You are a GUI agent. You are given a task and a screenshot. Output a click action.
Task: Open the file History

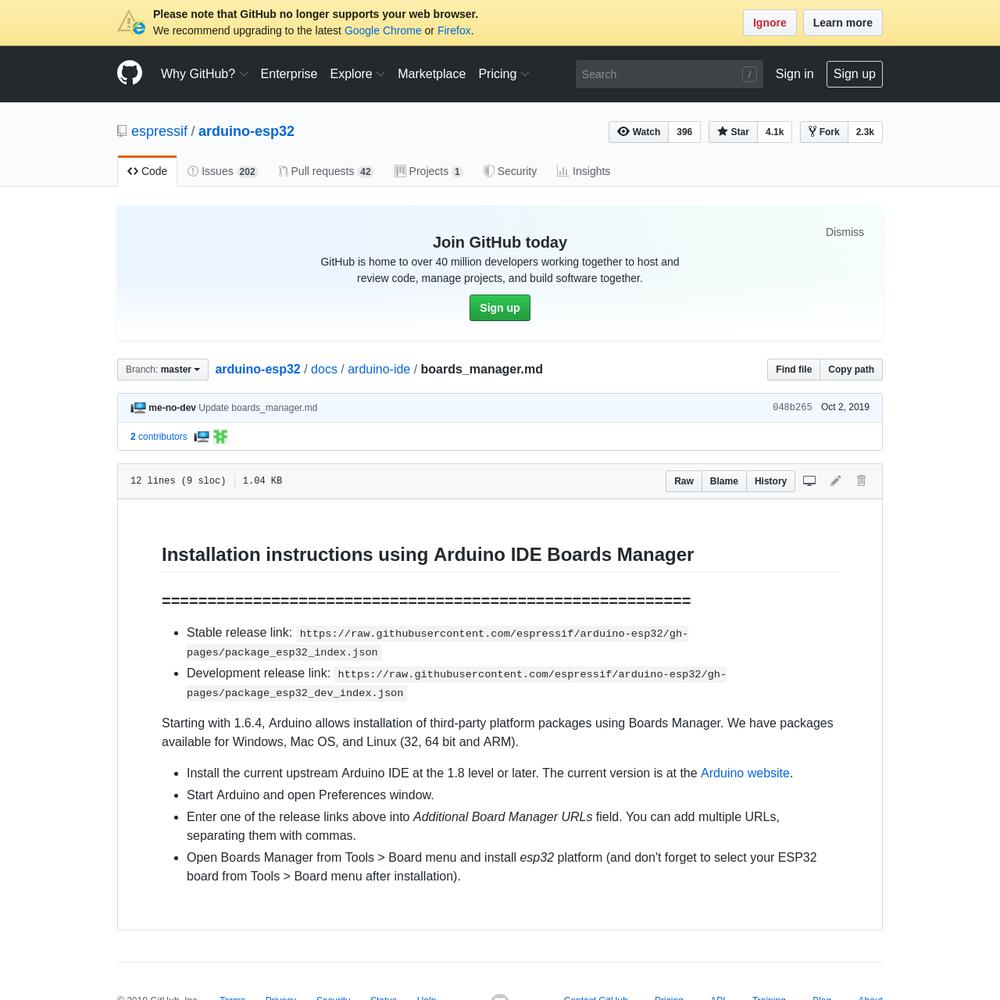770,482
